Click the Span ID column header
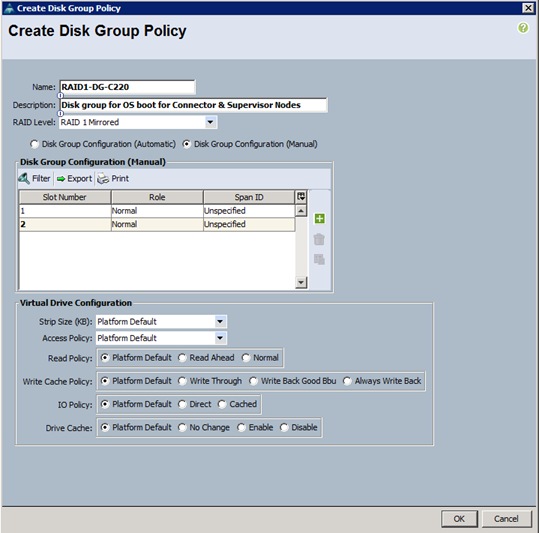Viewport: 539px width, 533px height. [249, 197]
